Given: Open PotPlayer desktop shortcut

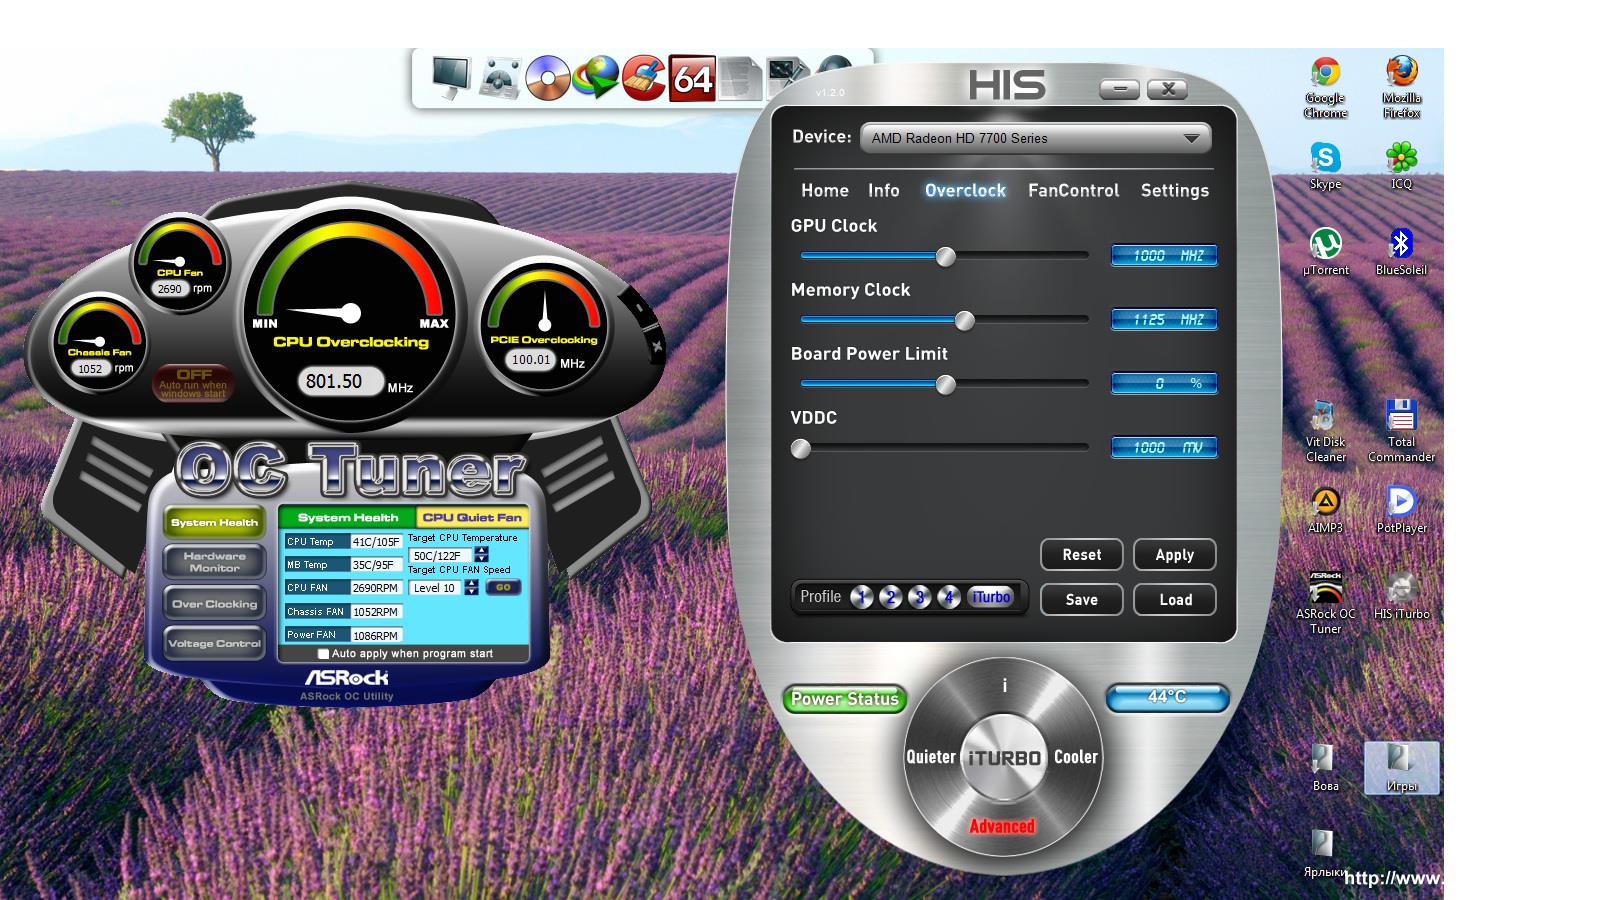Looking at the screenshot, I should (x=1401, y=510).
